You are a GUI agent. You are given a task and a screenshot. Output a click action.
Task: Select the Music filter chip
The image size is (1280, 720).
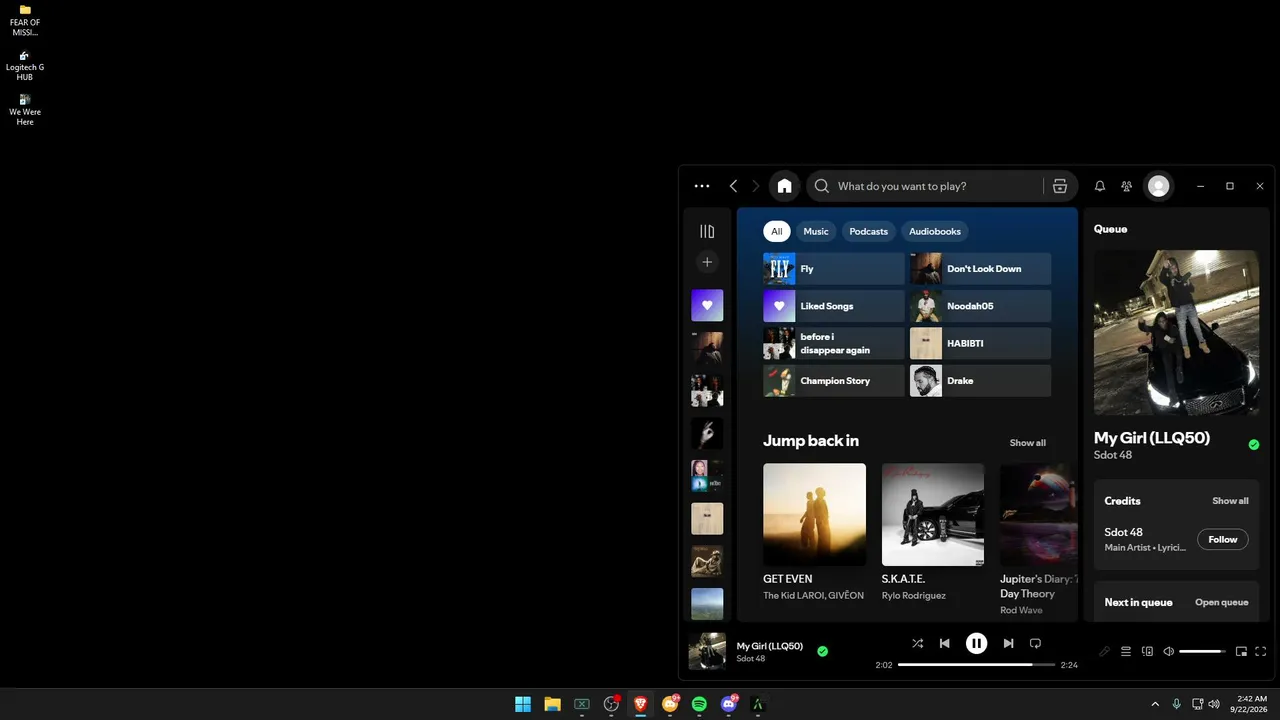[x=816, y=231]
